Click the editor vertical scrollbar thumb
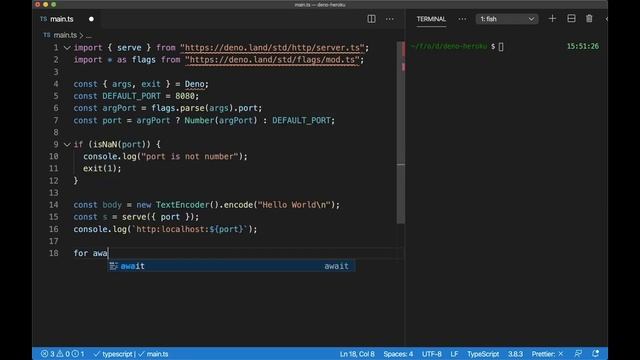The image size is (640, 360). pos(401,133)
